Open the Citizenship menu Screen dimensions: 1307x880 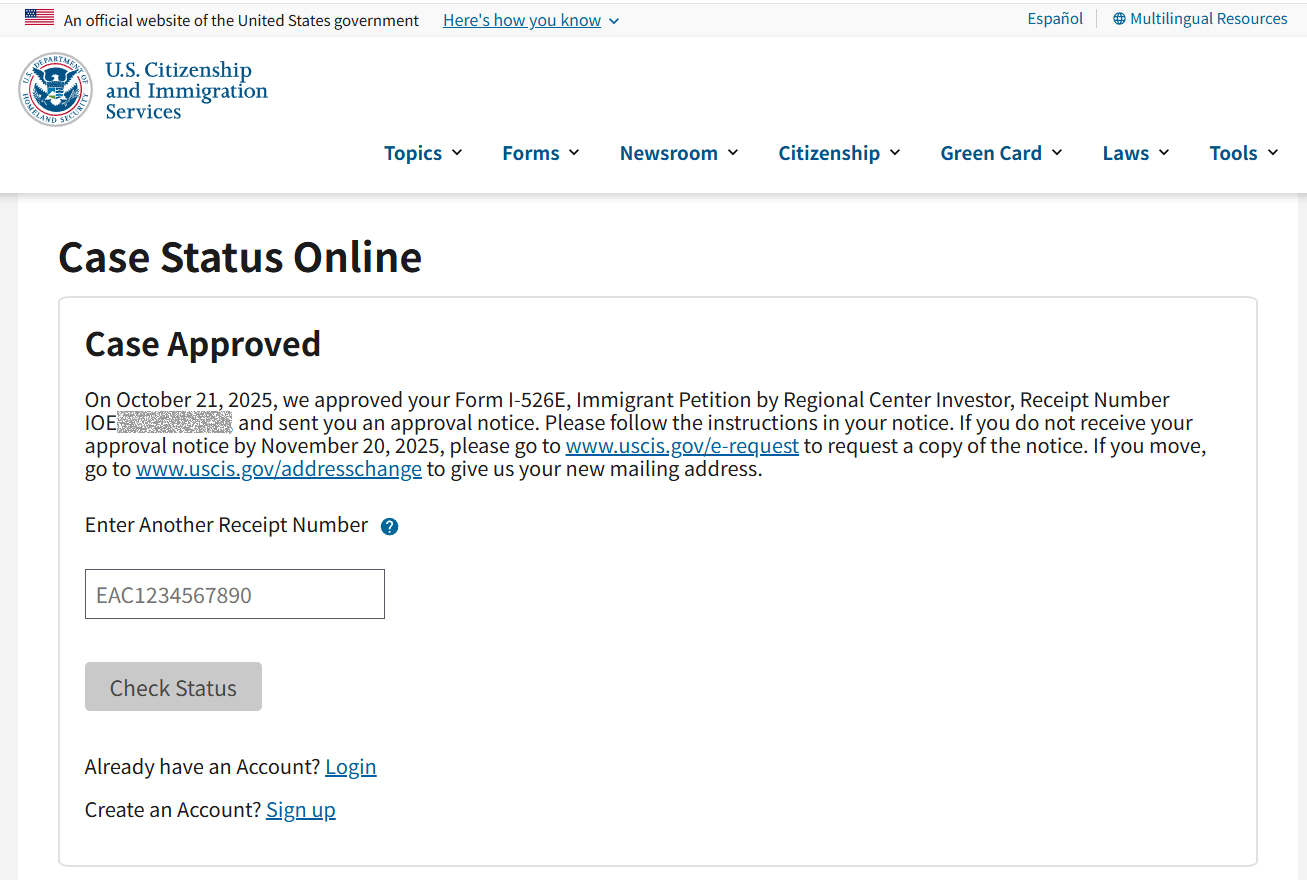pos(840,153)
